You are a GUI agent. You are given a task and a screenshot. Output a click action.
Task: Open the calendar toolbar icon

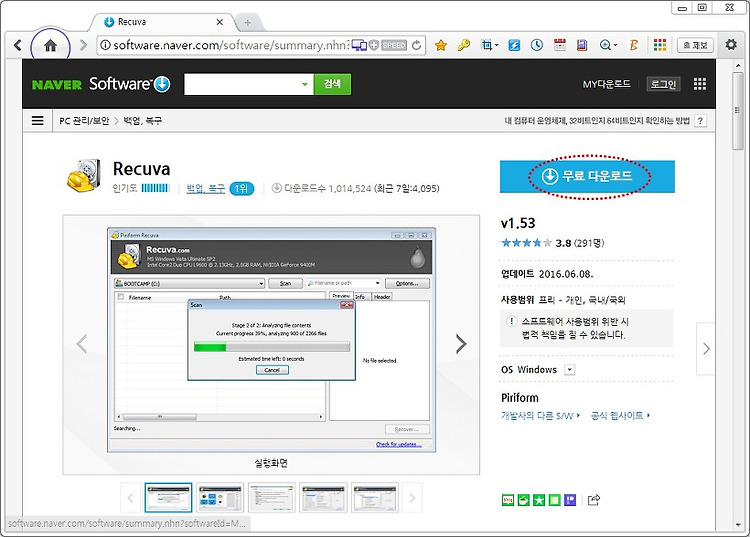click(560, 45)
